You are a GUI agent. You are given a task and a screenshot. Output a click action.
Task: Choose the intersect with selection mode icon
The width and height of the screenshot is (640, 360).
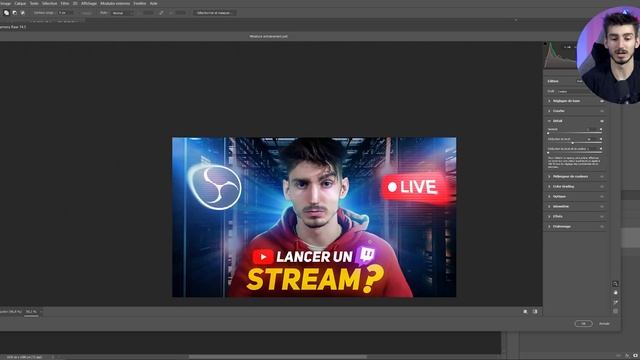[x=23, y=13]
